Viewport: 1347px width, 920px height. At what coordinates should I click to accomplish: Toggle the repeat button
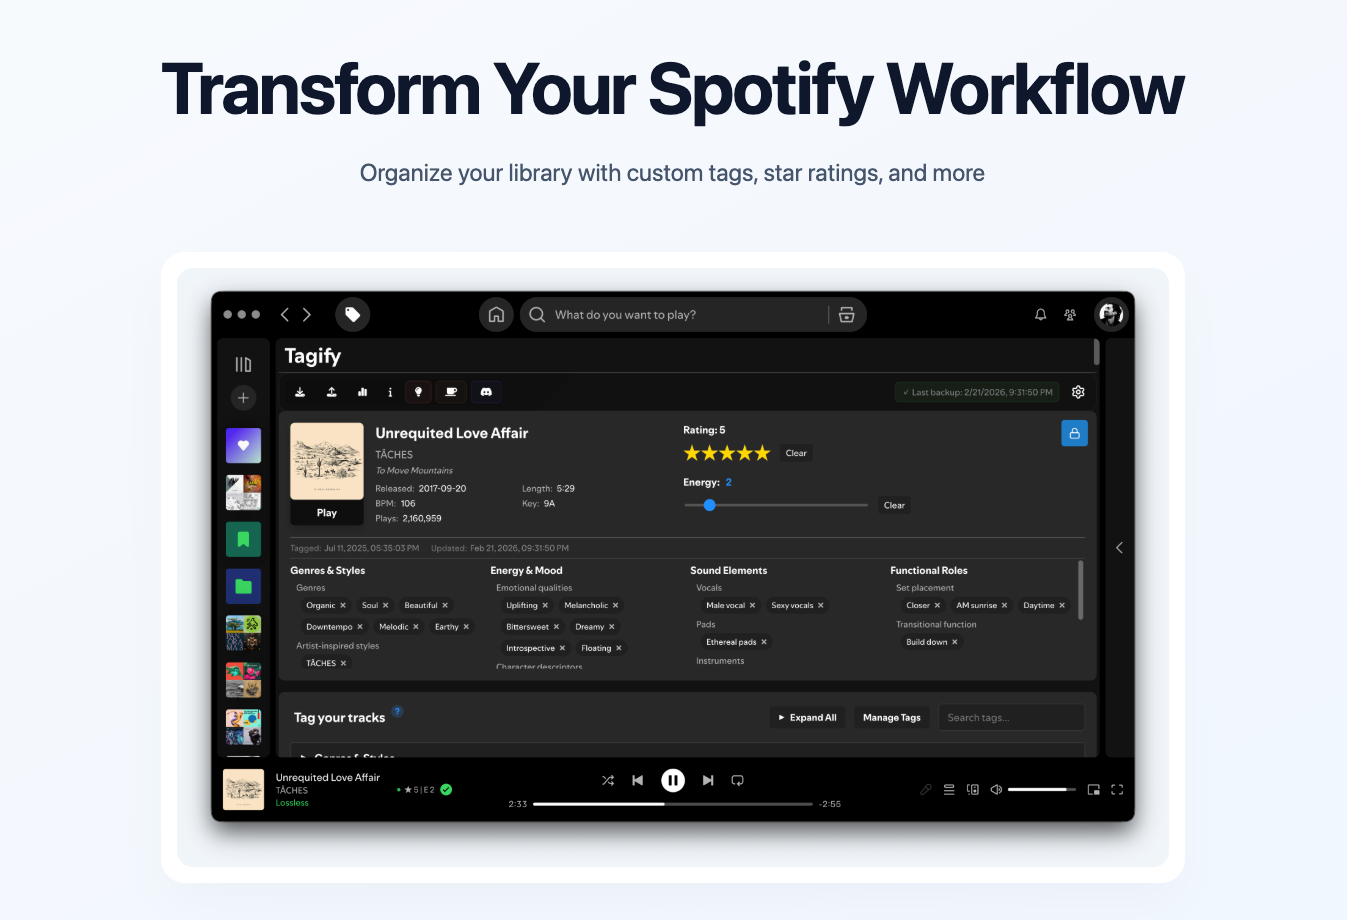click(738, 780)
